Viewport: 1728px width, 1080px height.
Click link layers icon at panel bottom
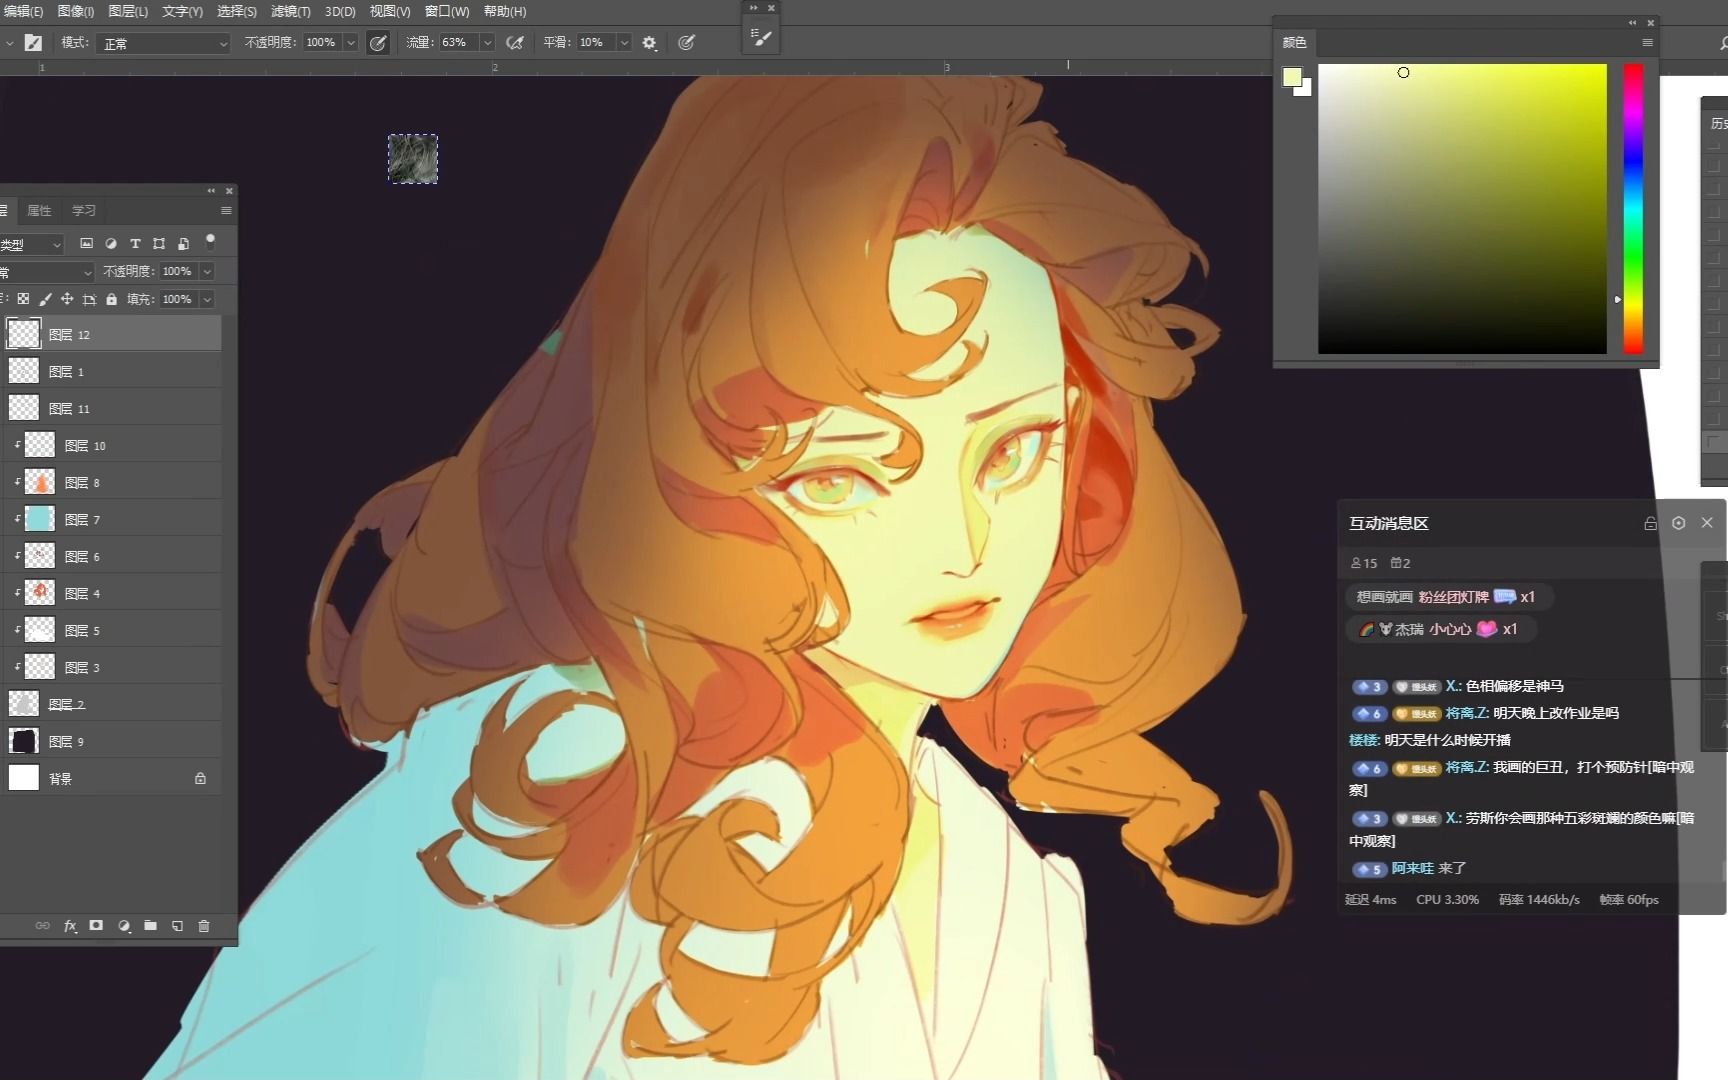click(42, 926)
